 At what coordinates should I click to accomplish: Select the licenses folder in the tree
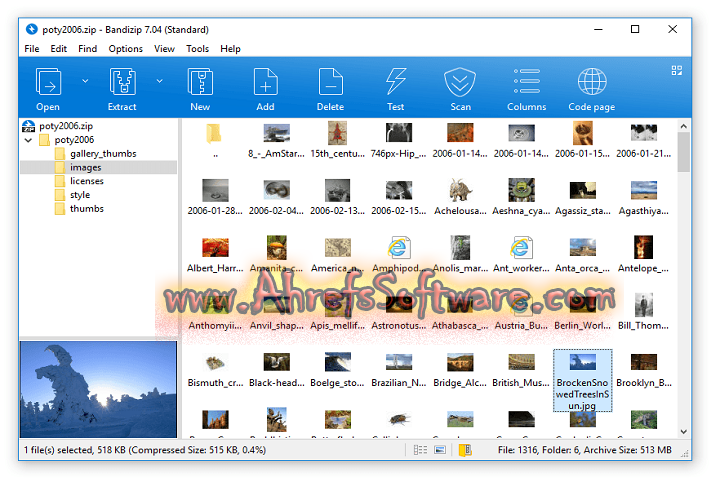86,181
